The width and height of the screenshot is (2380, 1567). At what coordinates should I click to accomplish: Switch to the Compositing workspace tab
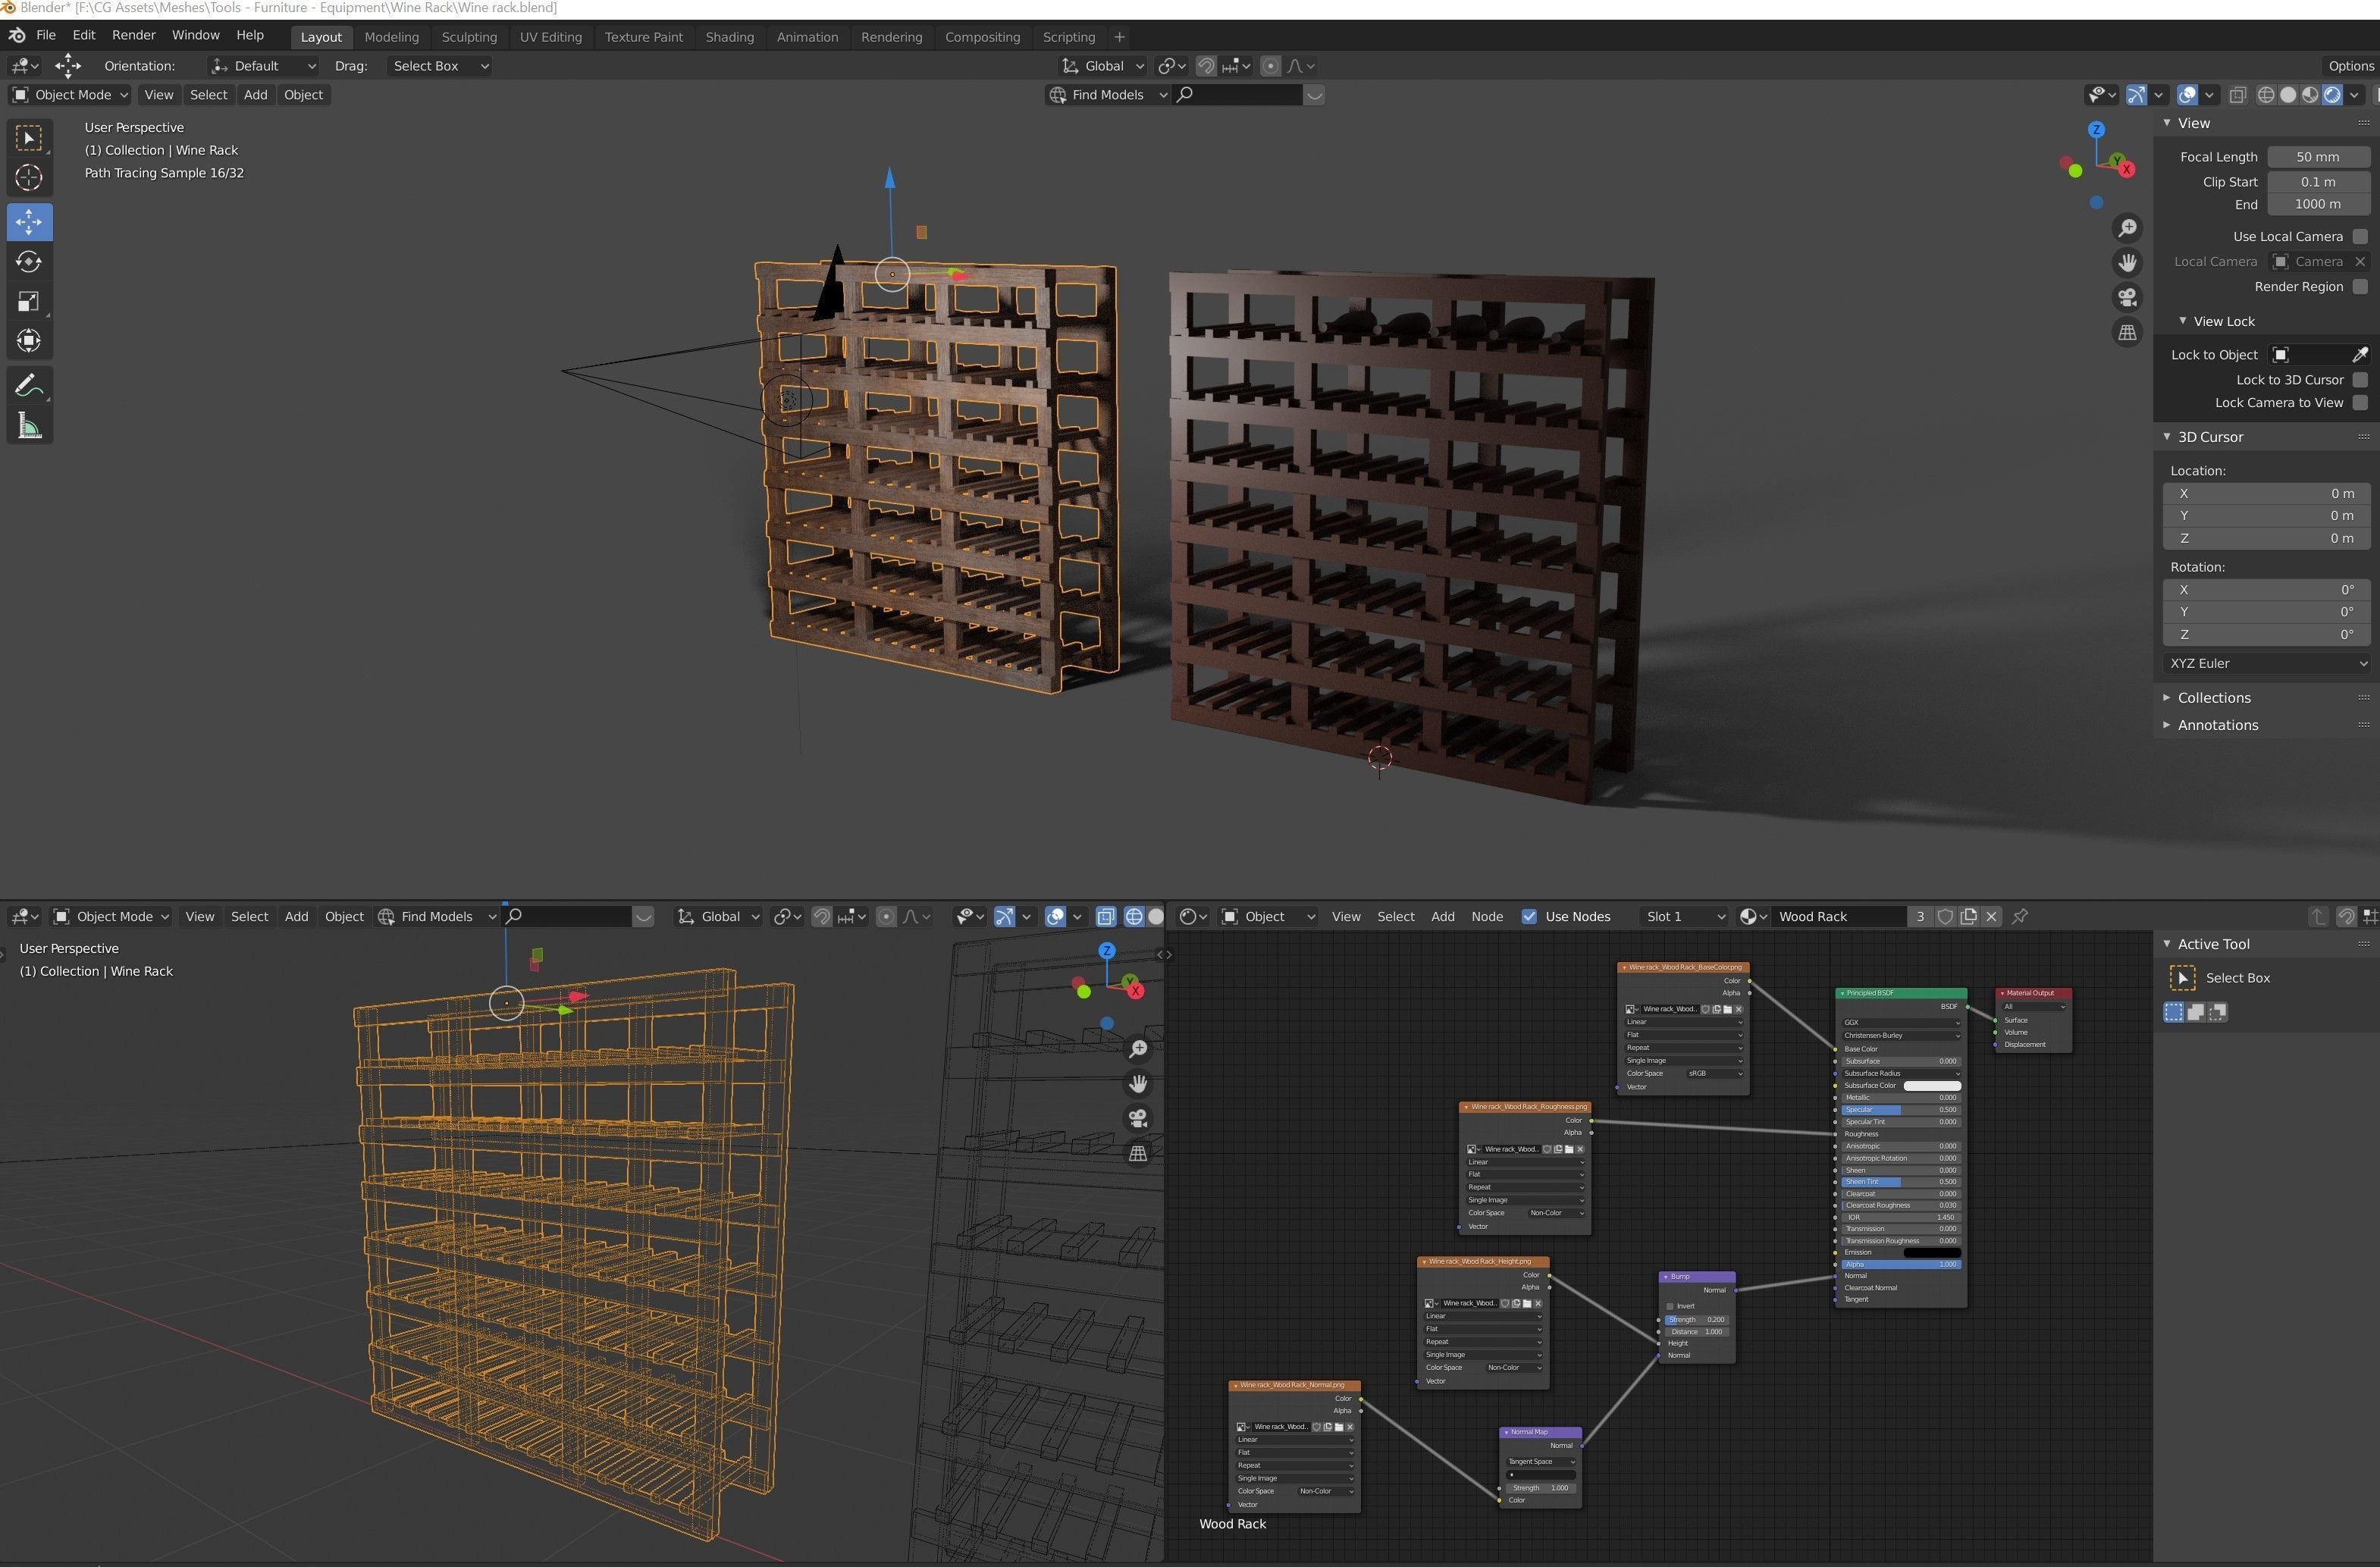[982, 37]
